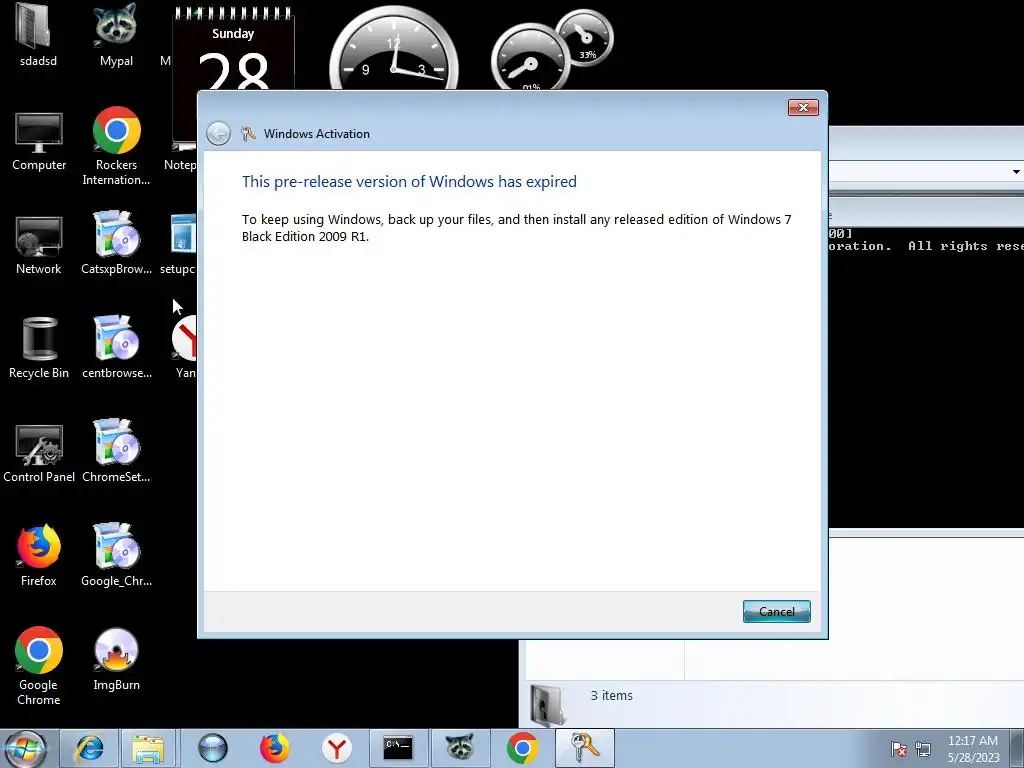
Task: Open the Start menu orb
Action: tap(24, 748)
